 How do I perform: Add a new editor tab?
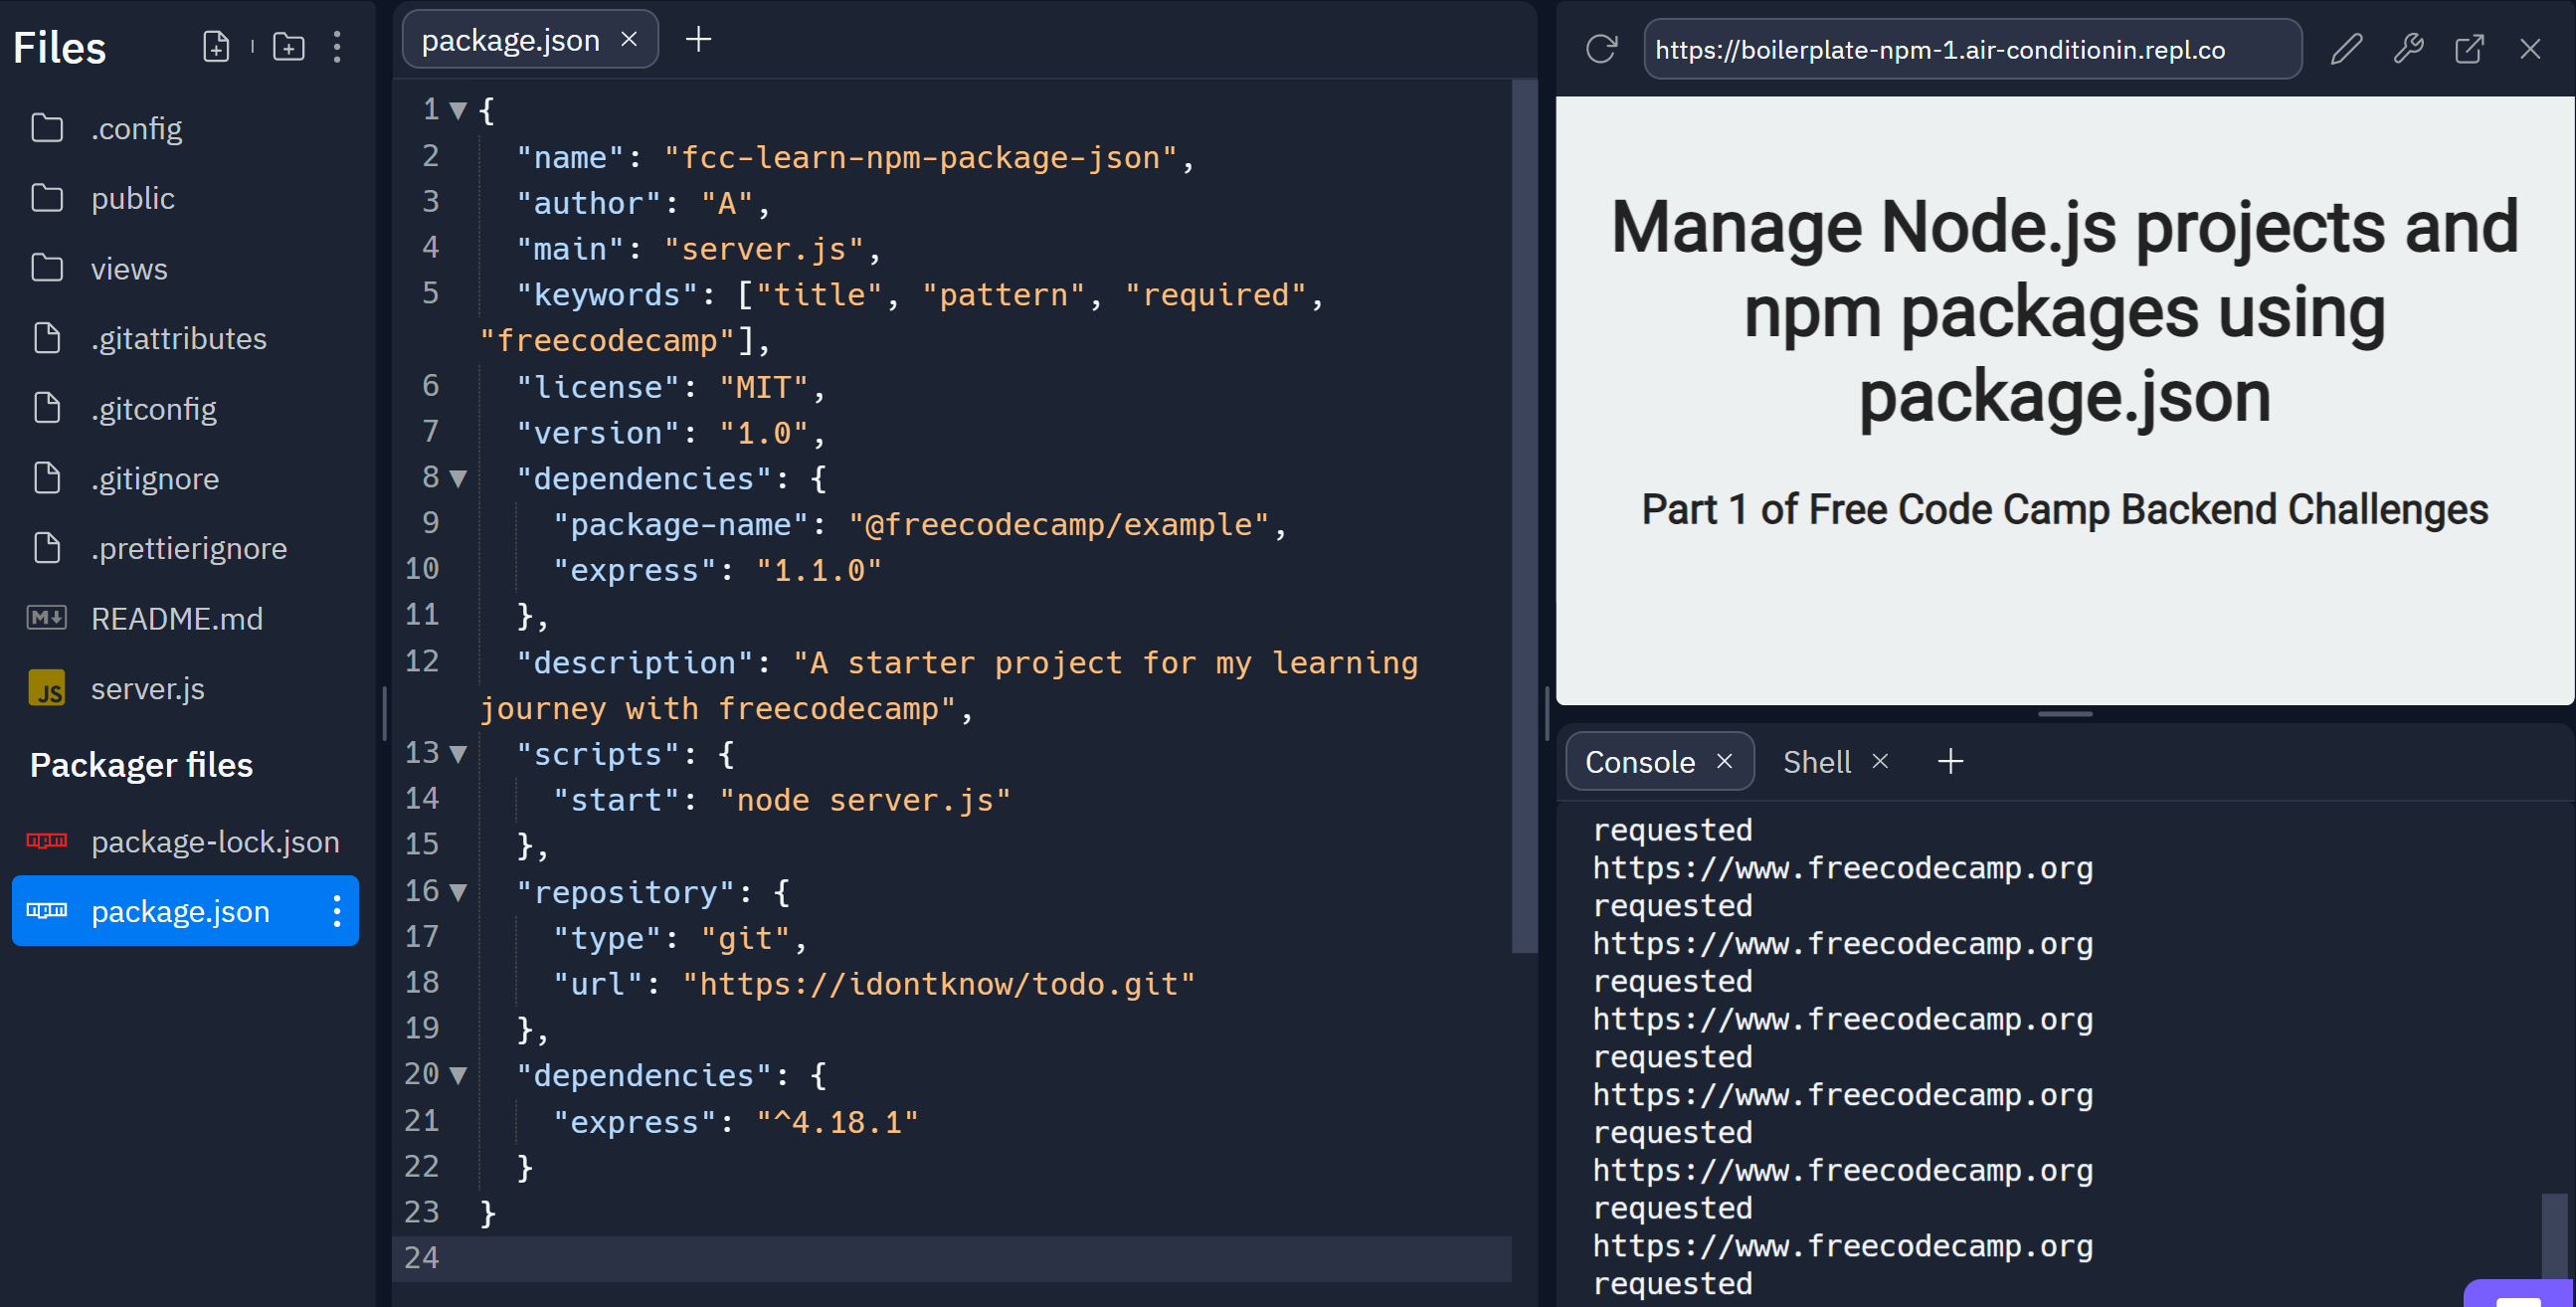pos(698,40)
